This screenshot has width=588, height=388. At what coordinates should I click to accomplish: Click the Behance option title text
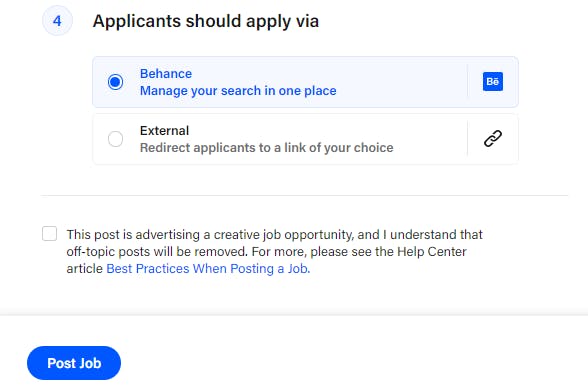click(166, 73)
